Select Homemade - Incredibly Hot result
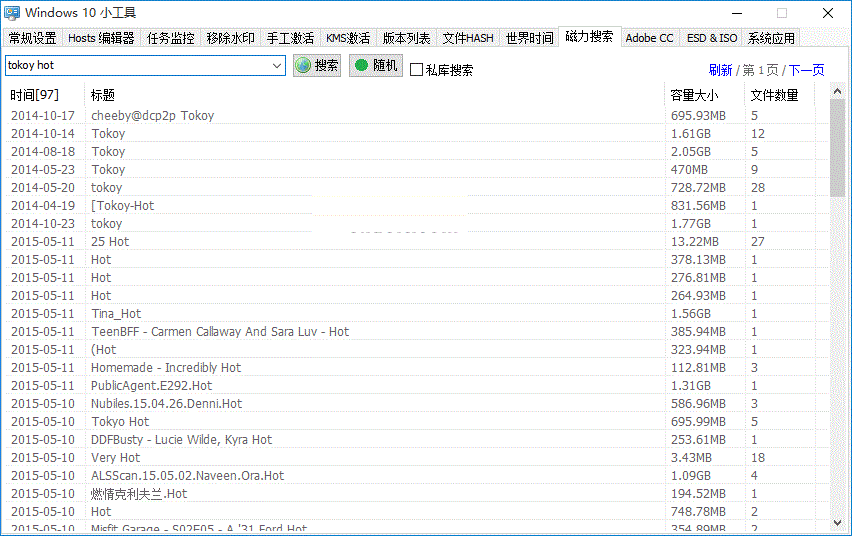This screenshot has height=536, width=852. coord(166,367)
